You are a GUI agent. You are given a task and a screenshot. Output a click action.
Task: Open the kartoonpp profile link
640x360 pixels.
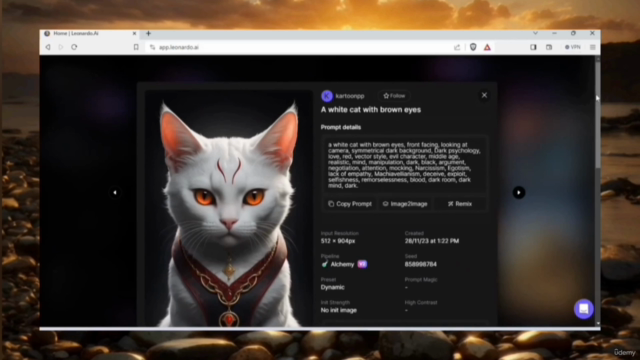(x=350, y=96)
